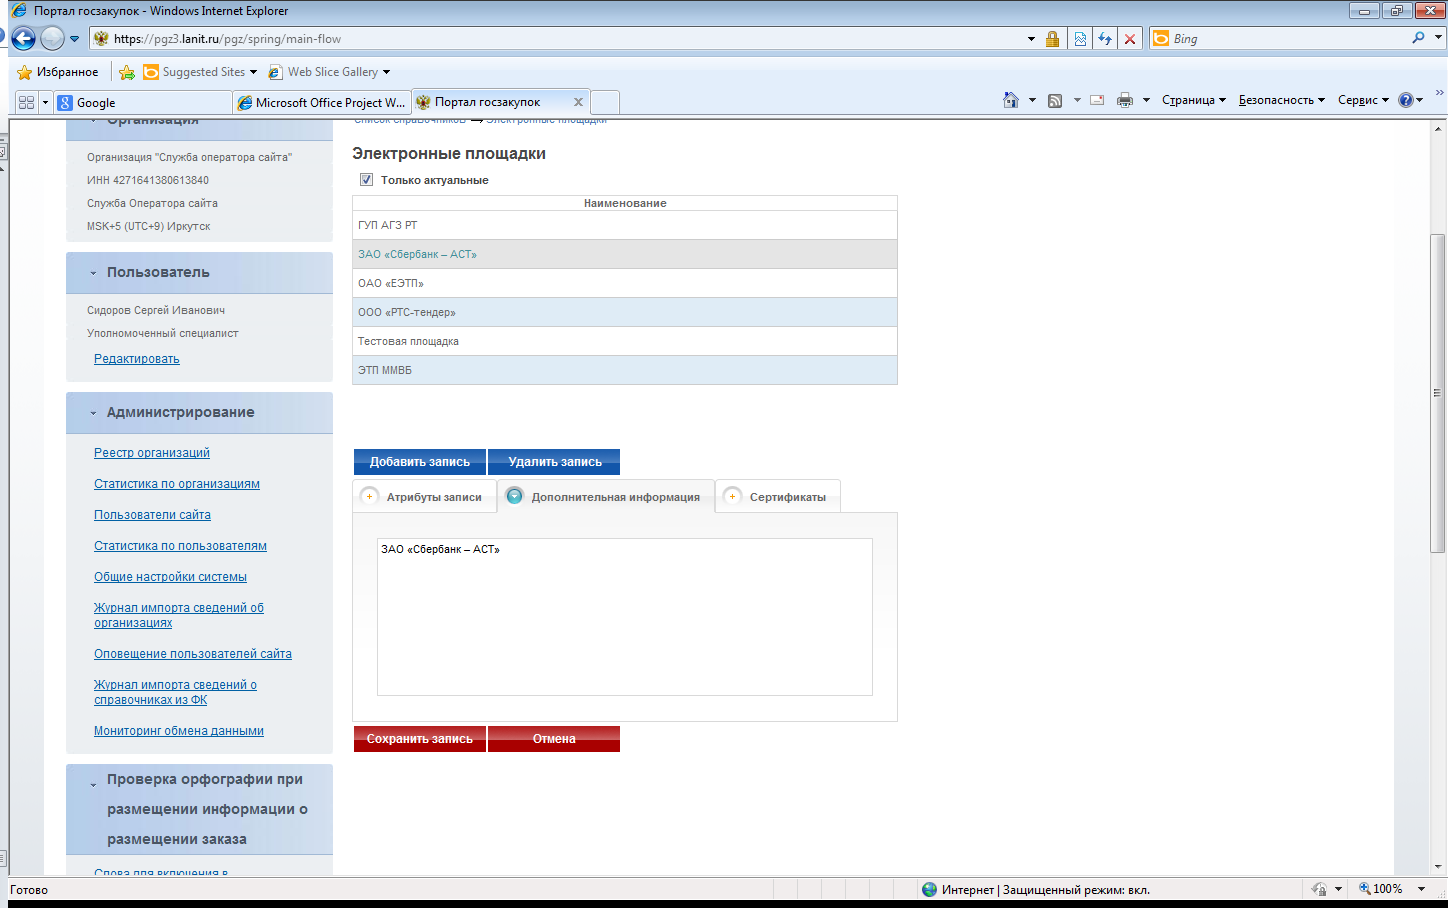Select the Тестовая площадка row
This screenshot has width=1448, height=908.
pyautogui.click(x=625, y=341)
